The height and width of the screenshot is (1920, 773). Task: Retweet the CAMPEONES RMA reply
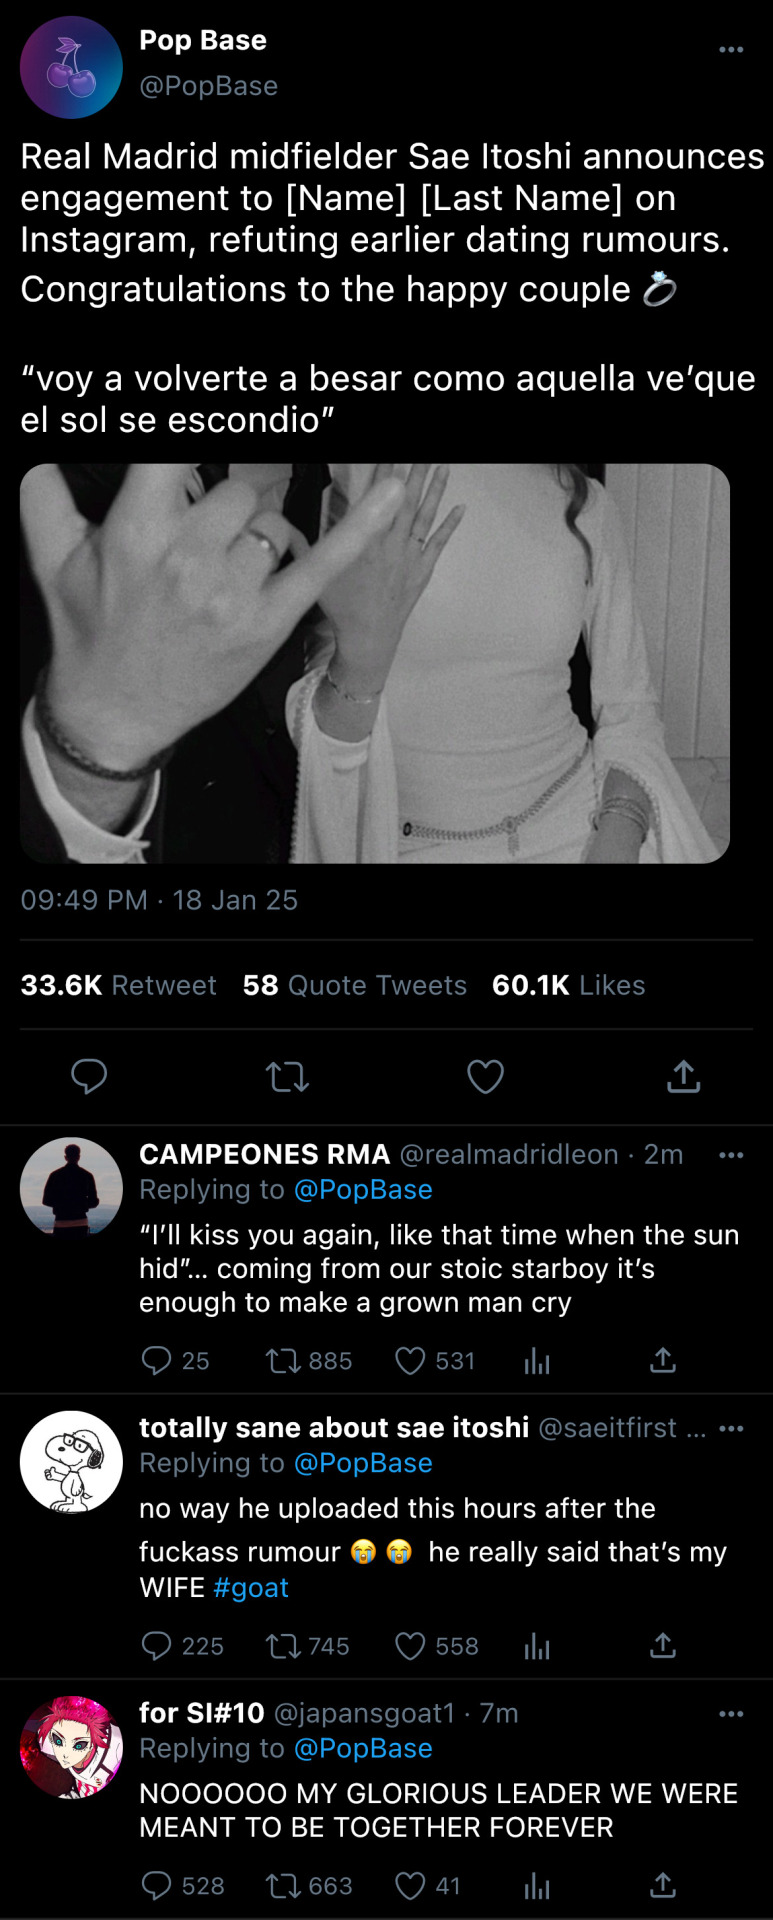coord(281,1361)
